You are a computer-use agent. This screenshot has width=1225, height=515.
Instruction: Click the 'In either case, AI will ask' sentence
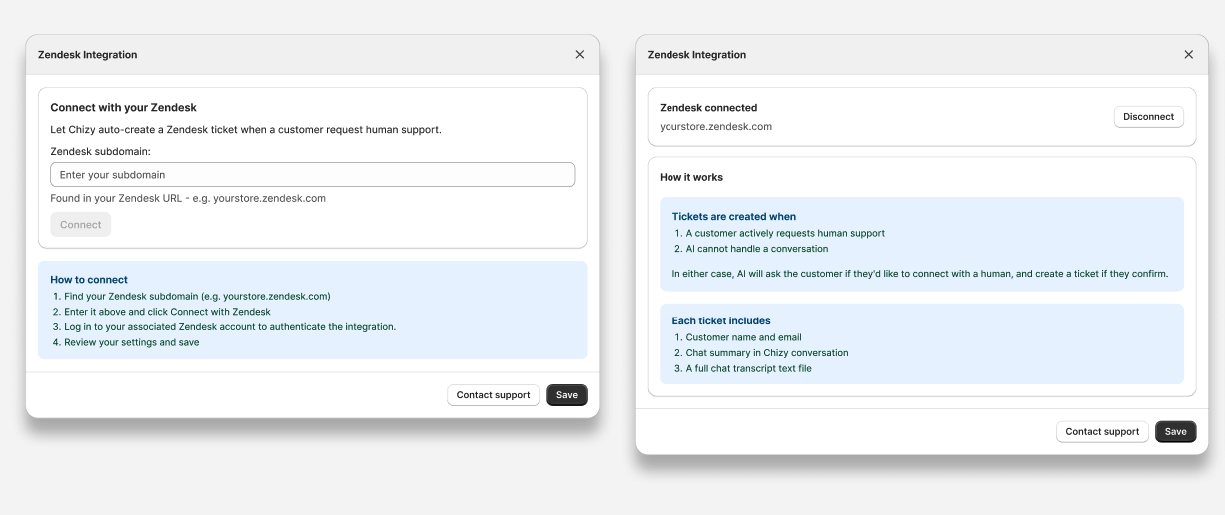tap(920, 273)
